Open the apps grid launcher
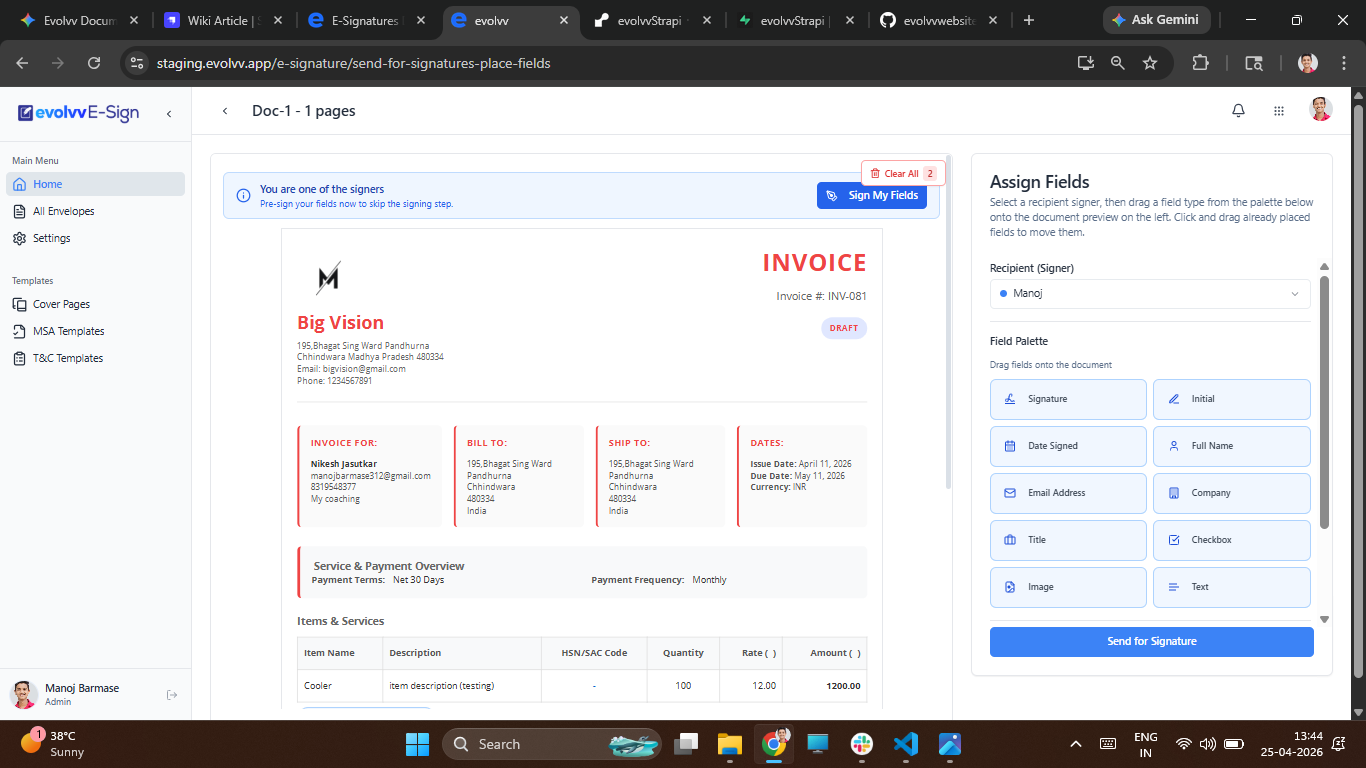This screenshot has width=1366, height=768. coord(1279,111)
